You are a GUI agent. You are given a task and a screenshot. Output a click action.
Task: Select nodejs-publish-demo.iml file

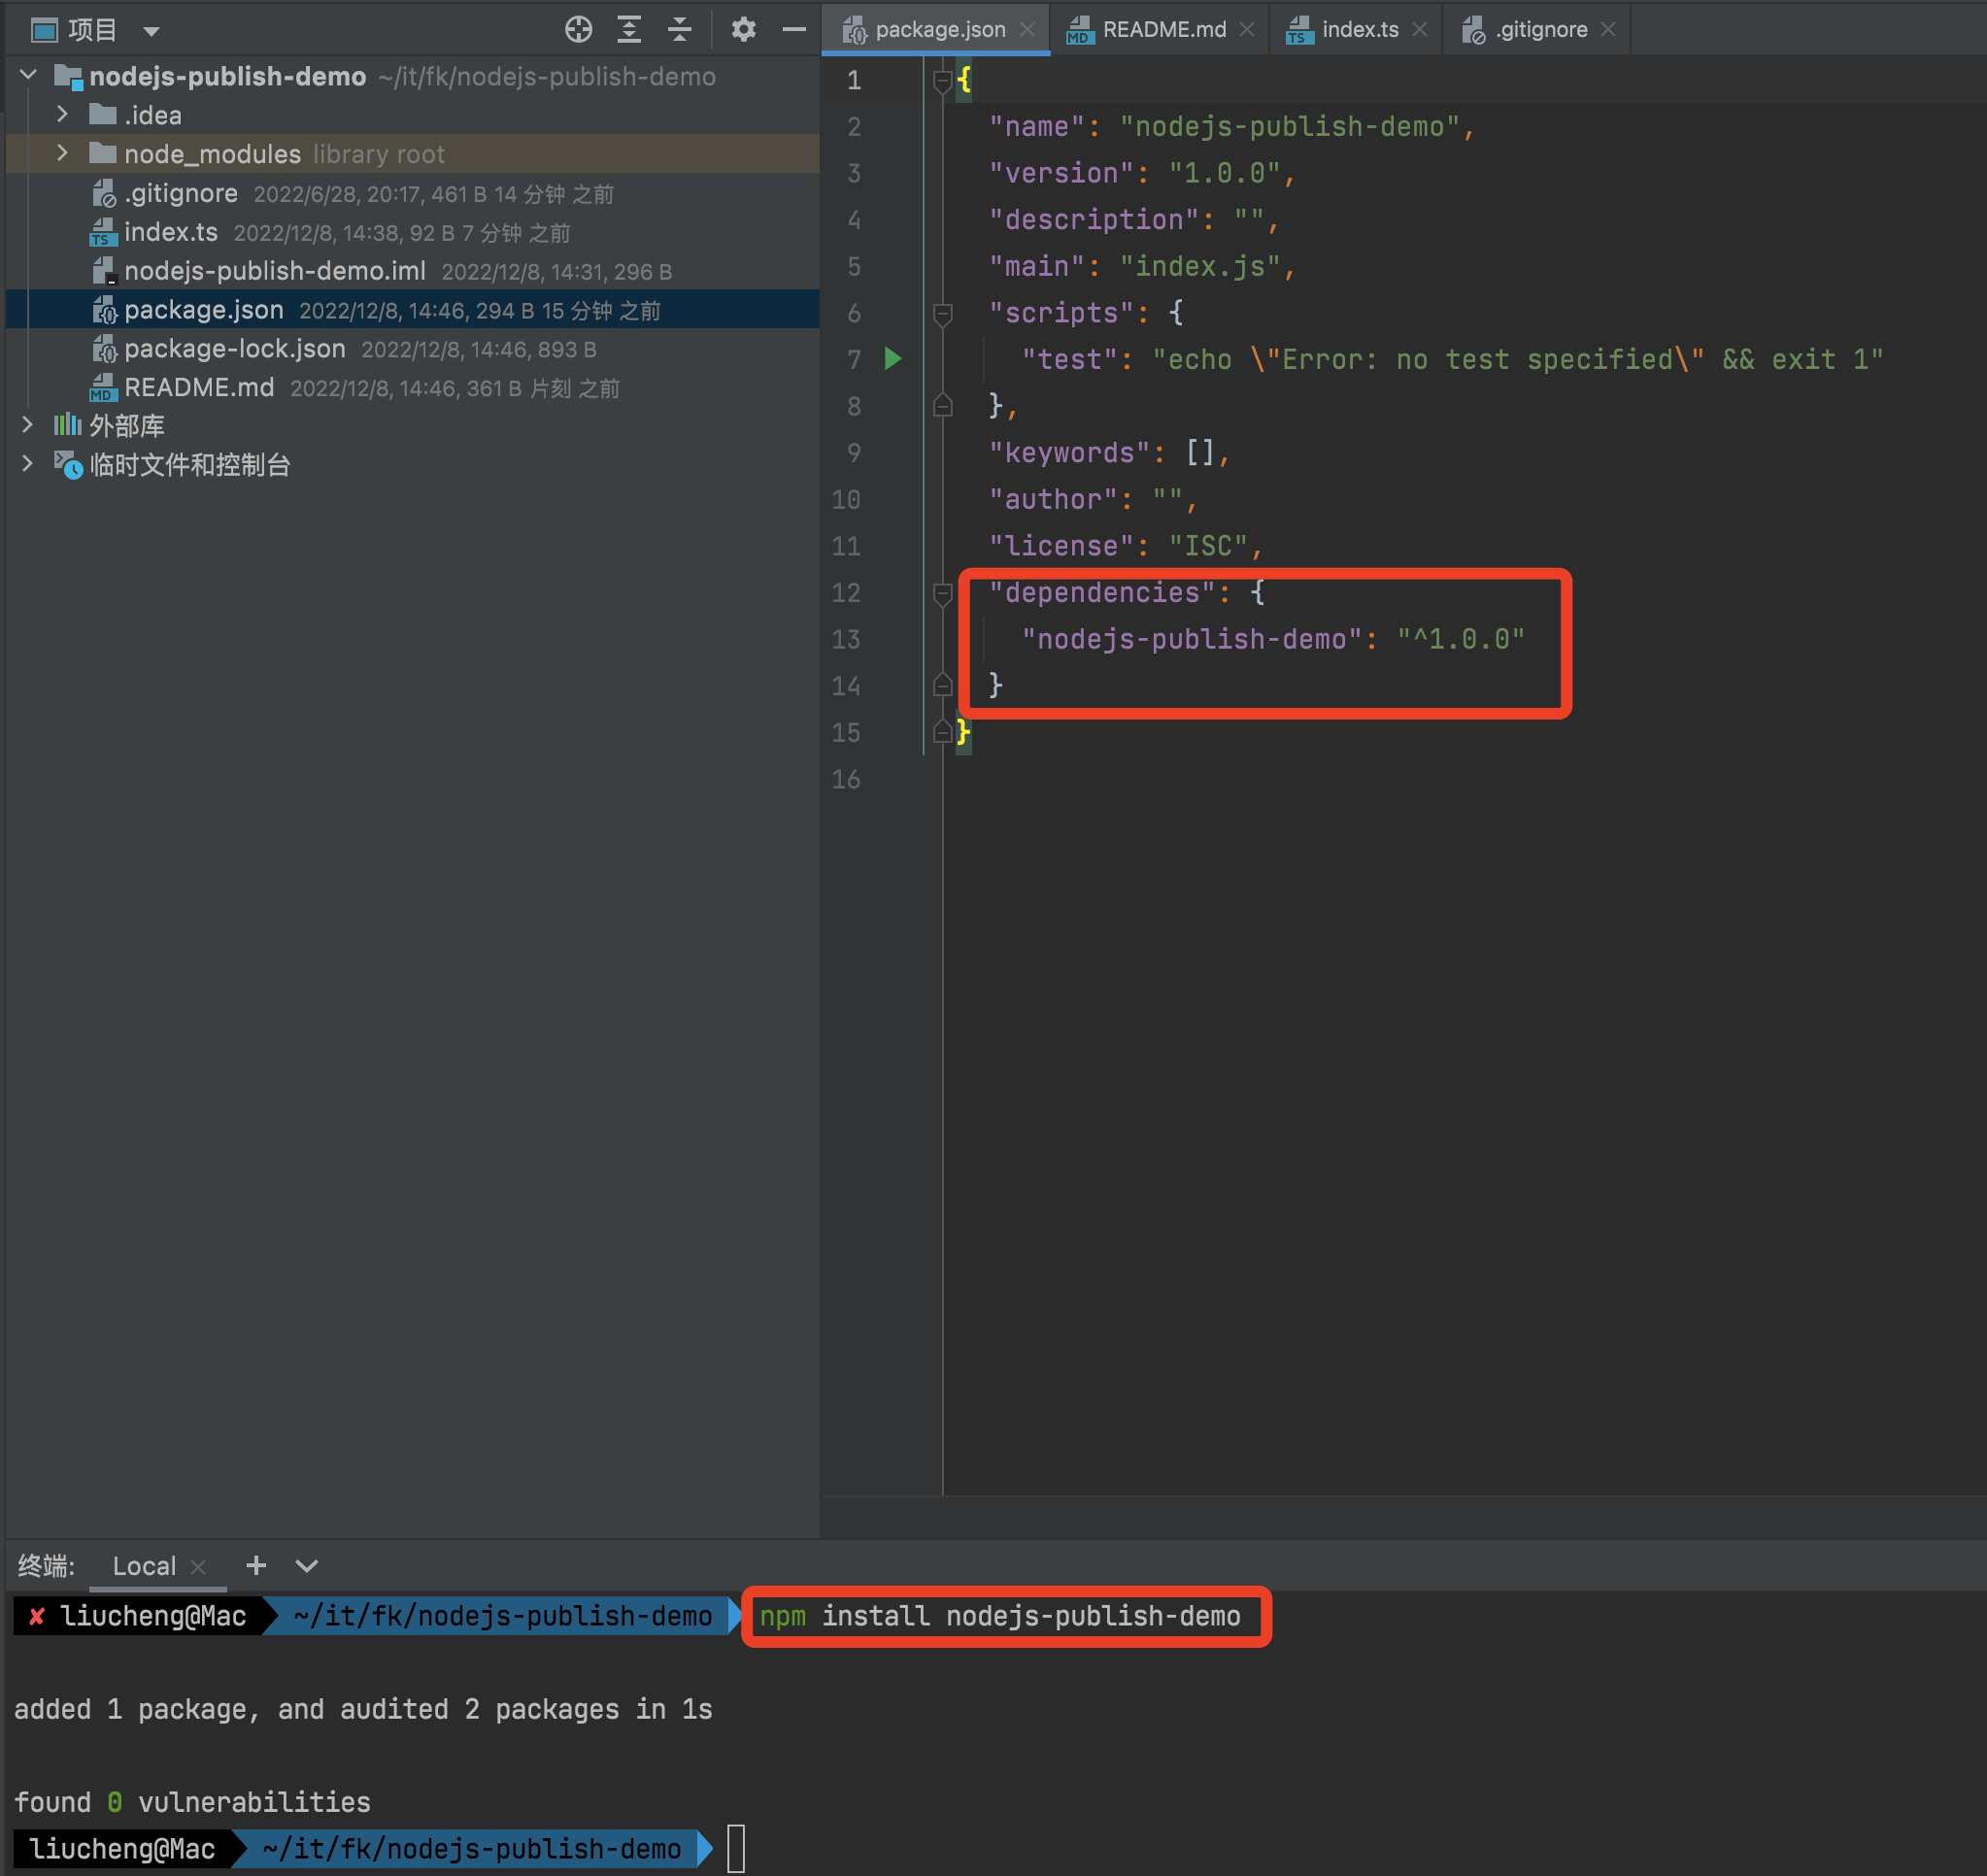[274, 271]
